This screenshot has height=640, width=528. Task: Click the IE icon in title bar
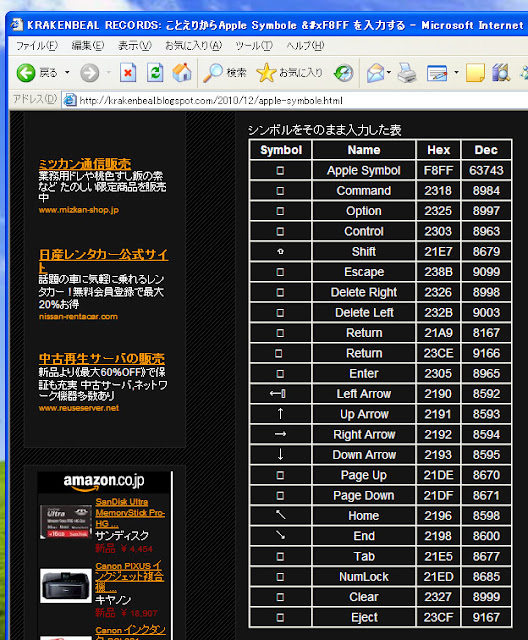pos(17,24)
